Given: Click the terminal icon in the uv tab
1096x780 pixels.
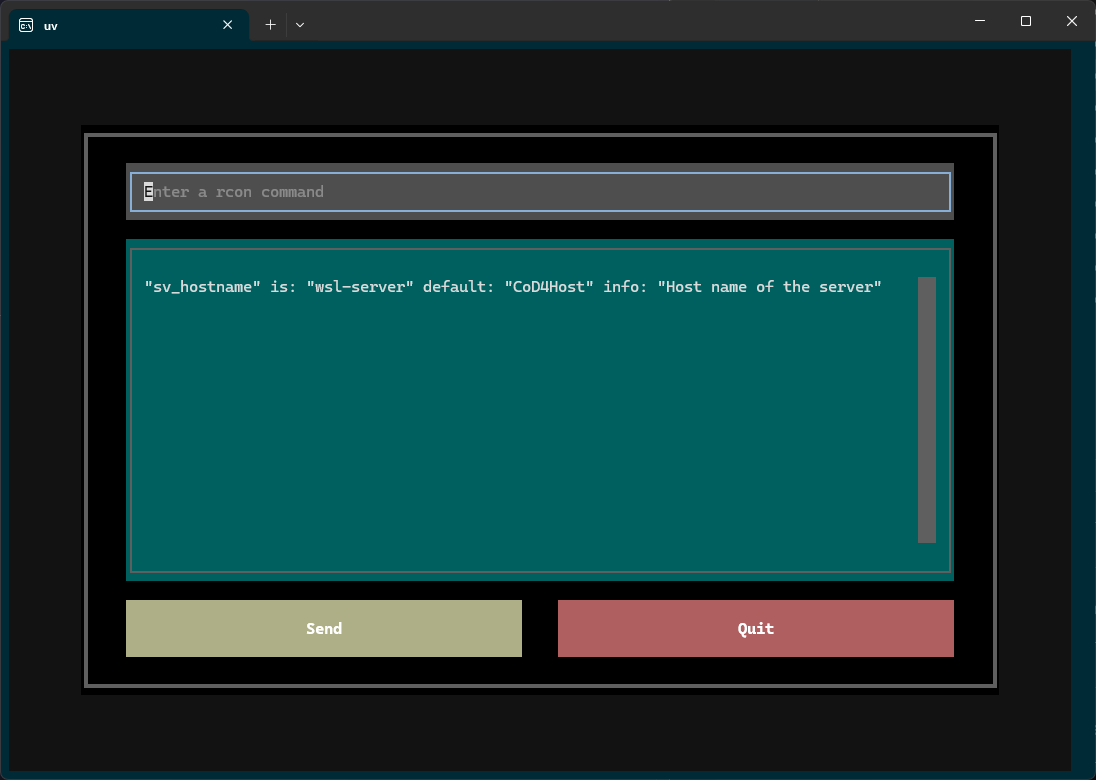Looking at the screenshot, I should (x=26, y=25).
